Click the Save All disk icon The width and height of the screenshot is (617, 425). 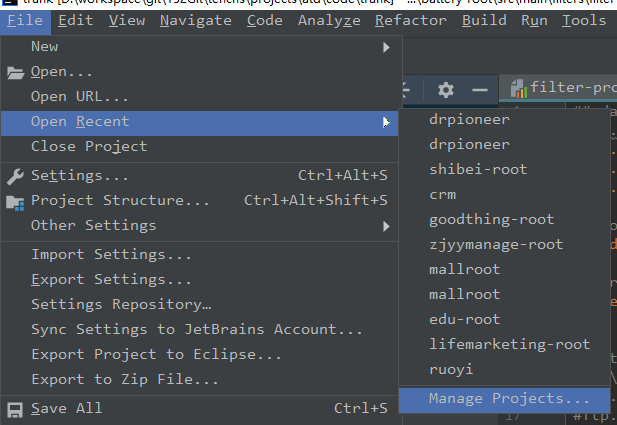15,408
